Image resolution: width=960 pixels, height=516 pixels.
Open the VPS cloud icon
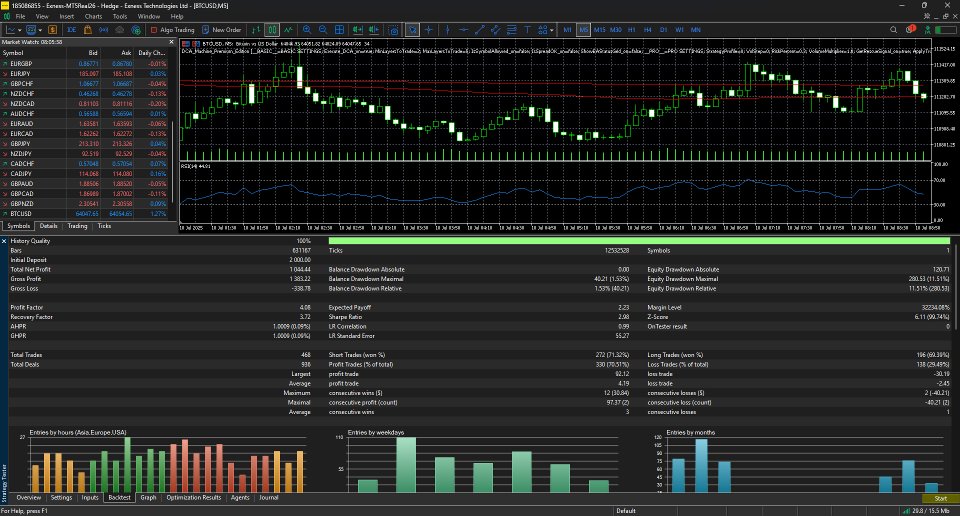tap(119, 29)
